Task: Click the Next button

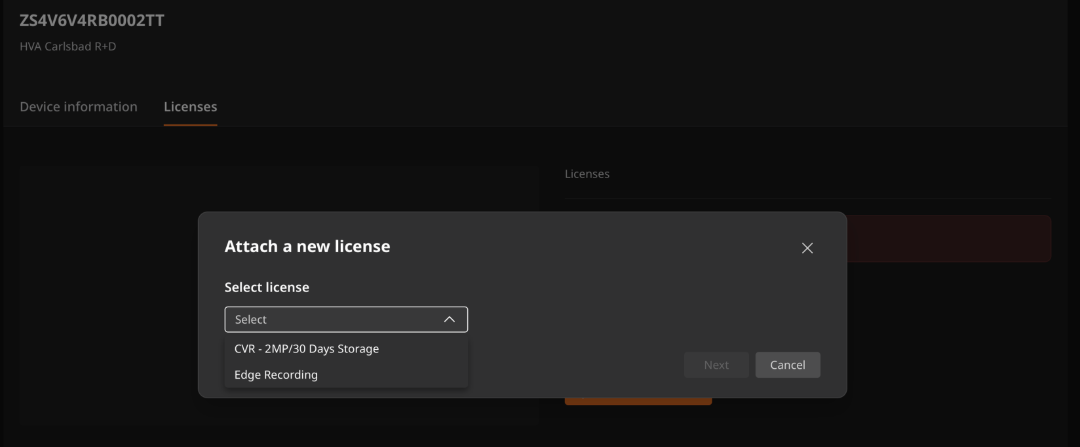Action: 716,365
